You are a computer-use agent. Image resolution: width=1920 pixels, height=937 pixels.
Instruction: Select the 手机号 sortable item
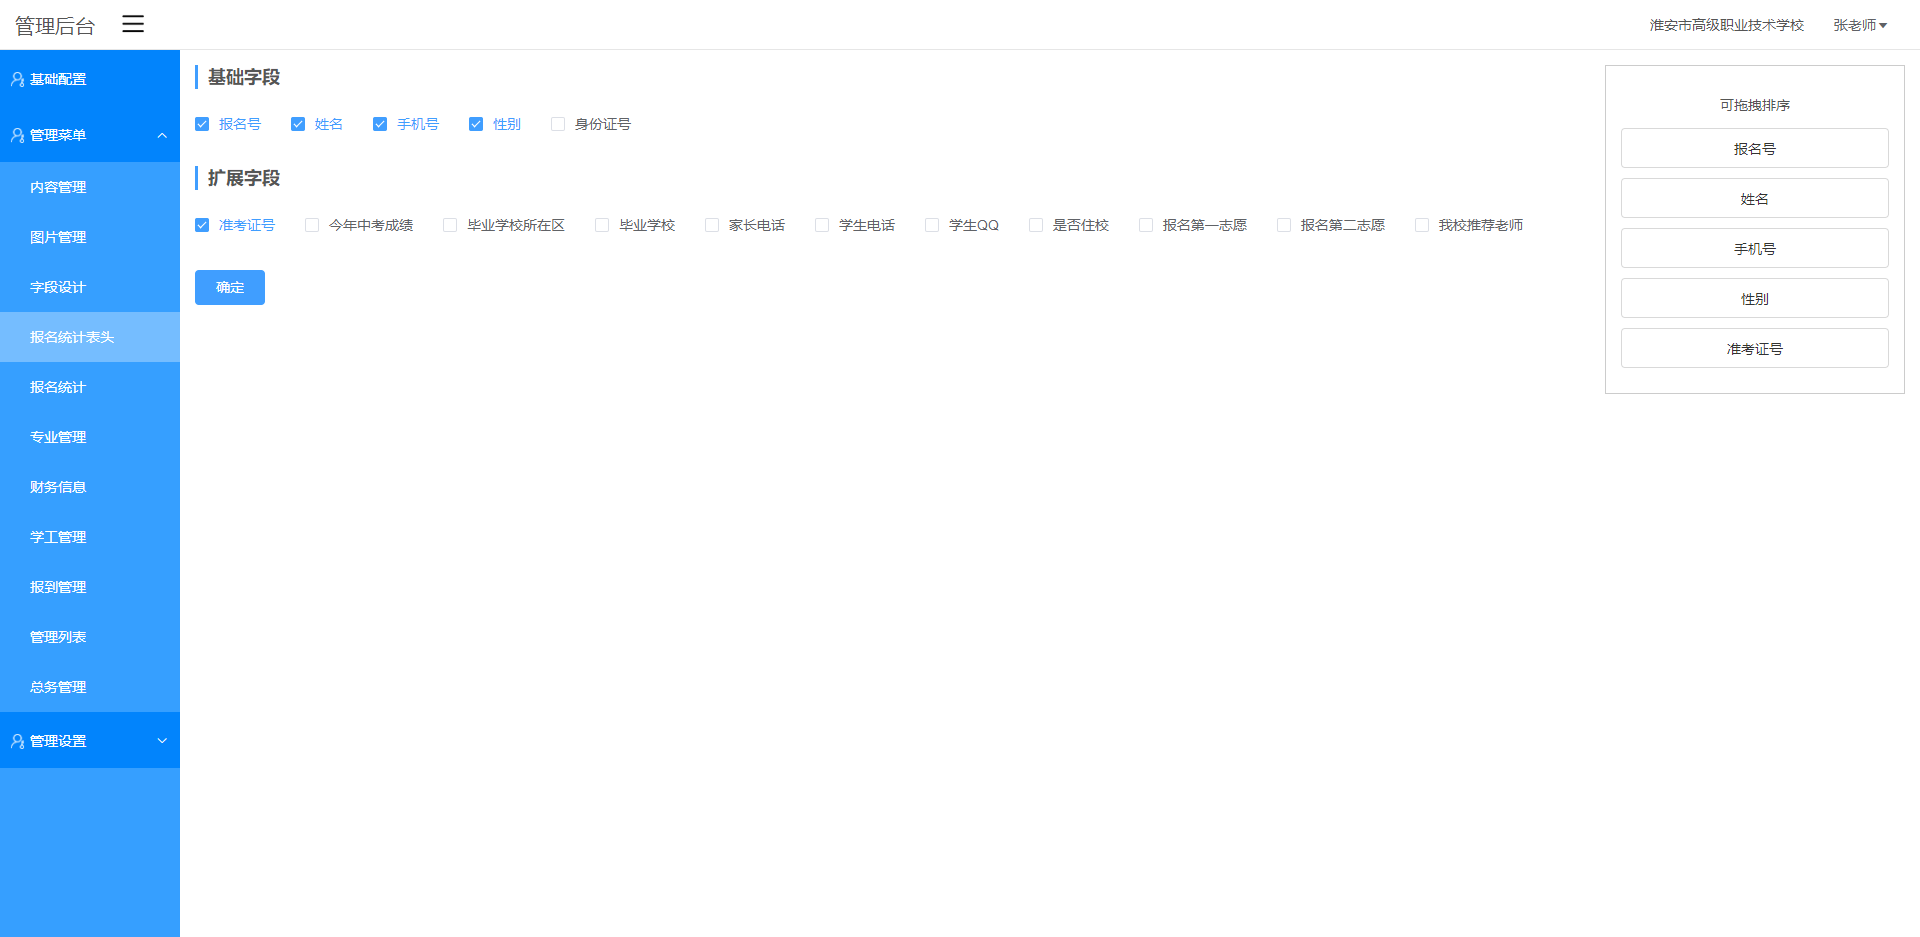tap(1755, 248)
